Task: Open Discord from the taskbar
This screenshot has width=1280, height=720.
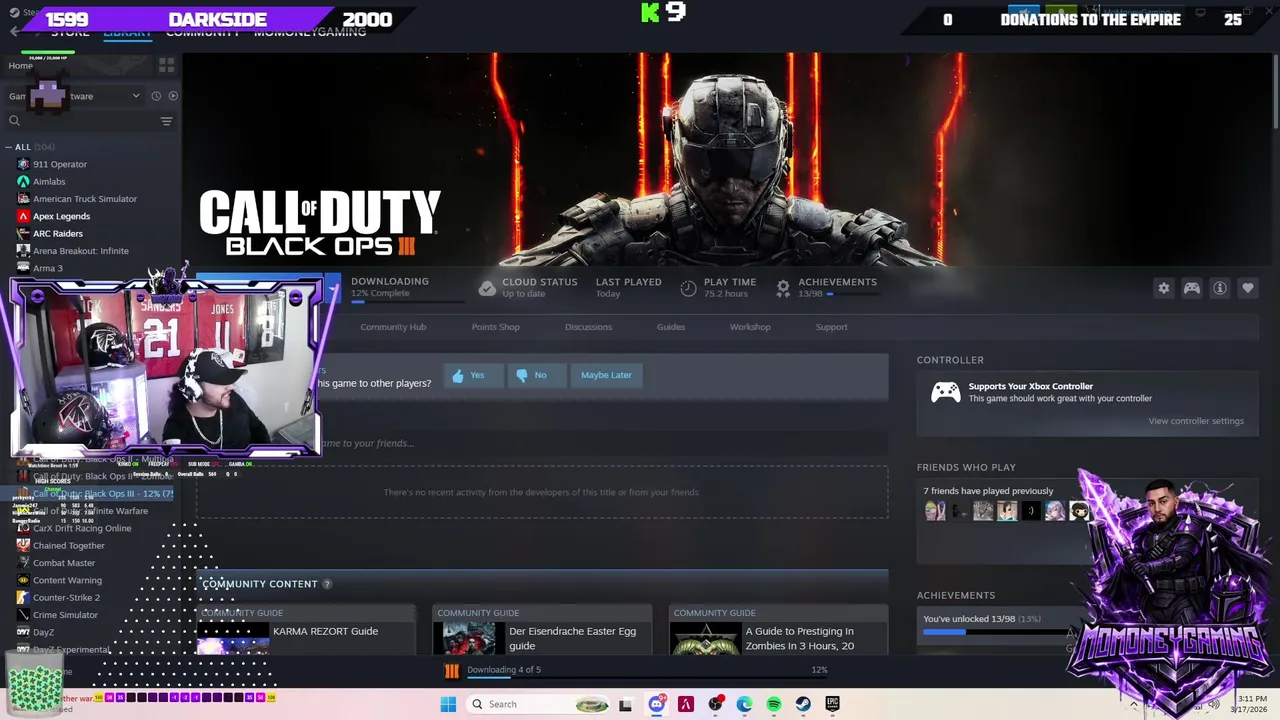Action: click(x=657, y=704)
